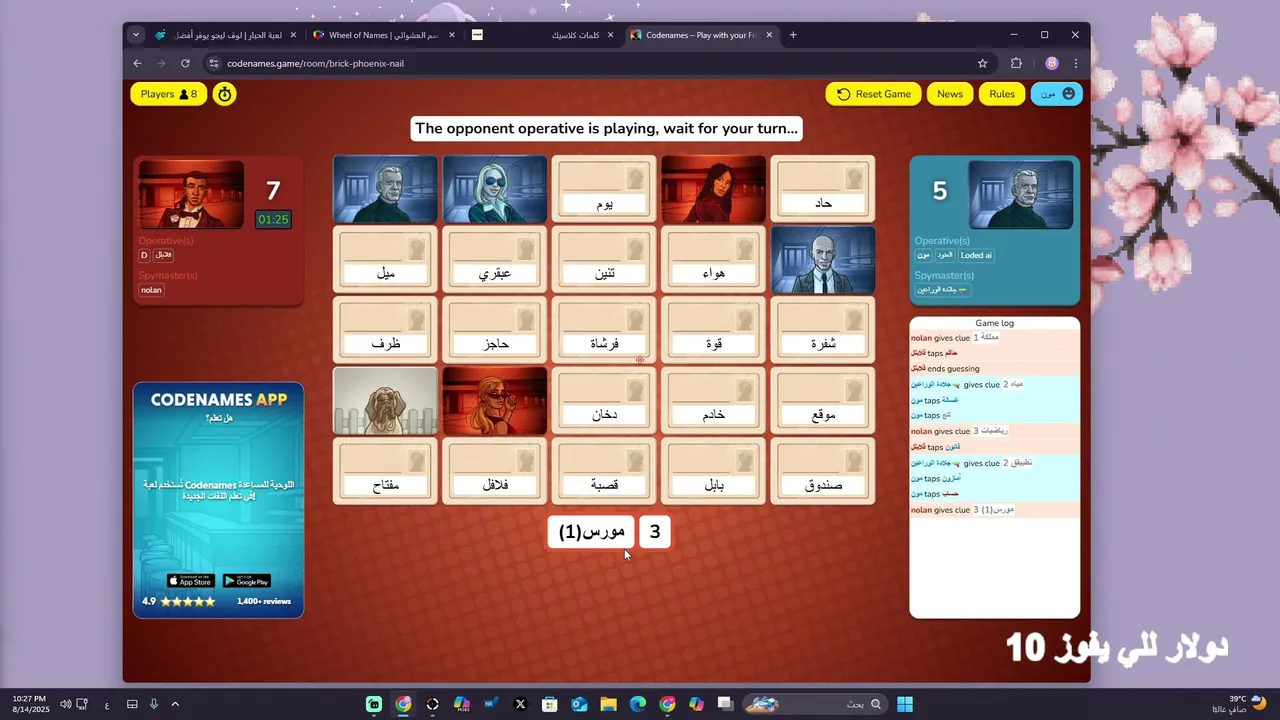Tap the شفرة card
Screen dimensions: 1280x720
pyautogui.click(x=823, y=330)
